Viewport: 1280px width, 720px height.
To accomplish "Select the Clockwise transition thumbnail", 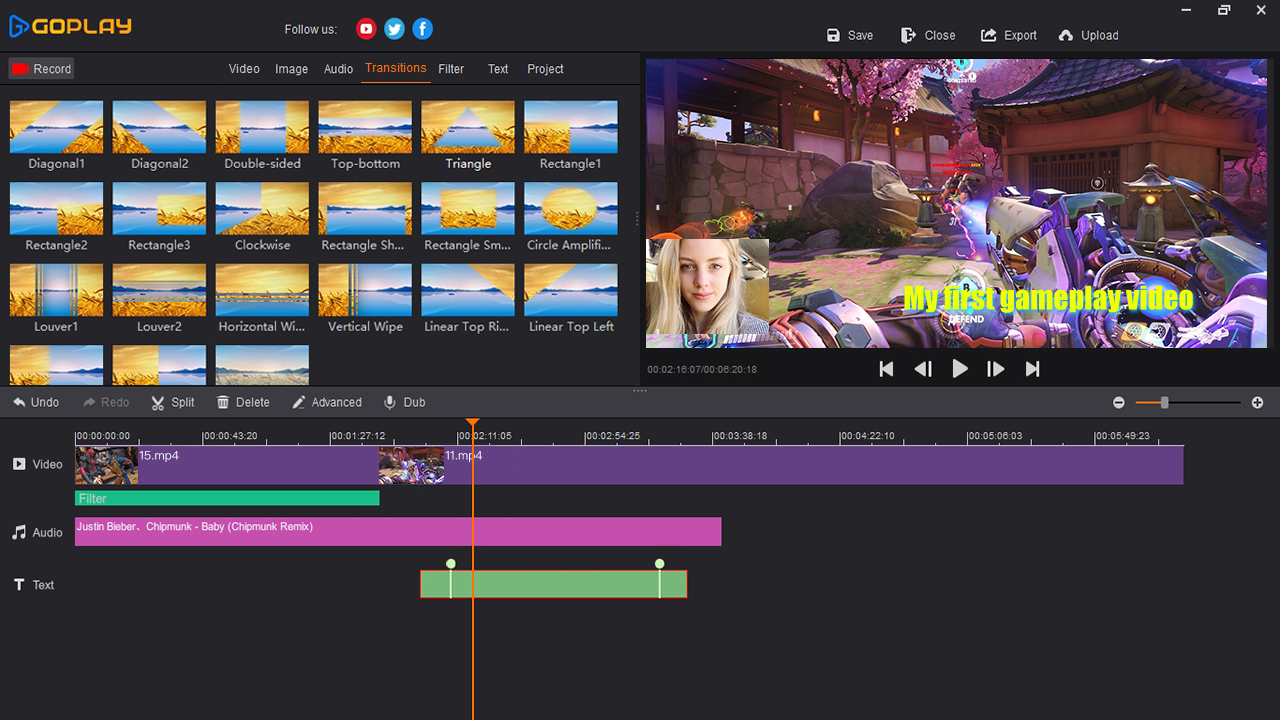I will 262,211.
